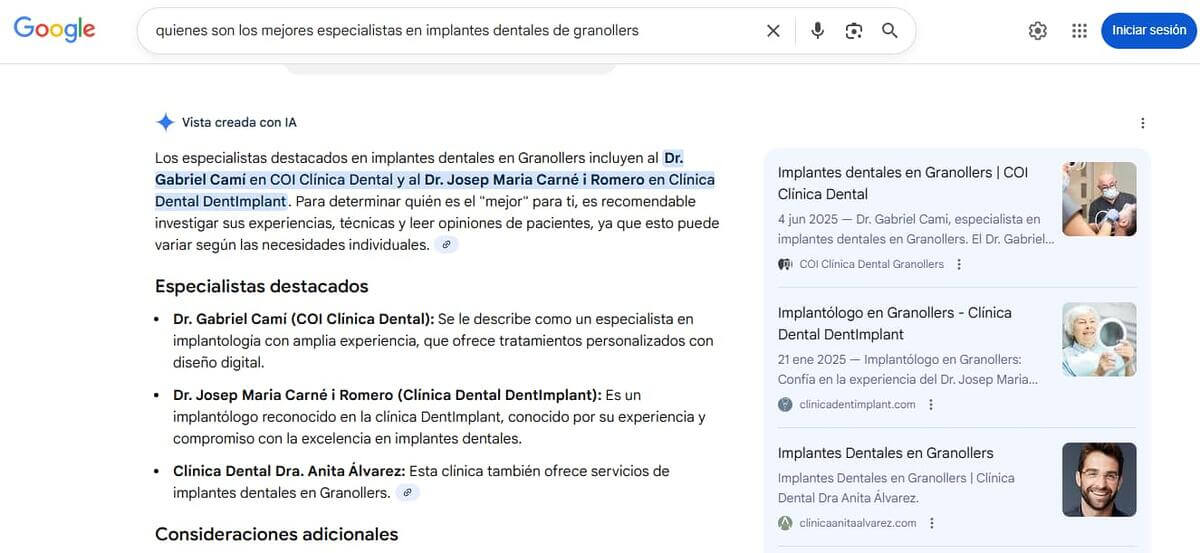The width and height of the screenshot is (1200, 553).
Task: Click the COI Clínica Dental result thumbnail
Action: pos(1099,199)
